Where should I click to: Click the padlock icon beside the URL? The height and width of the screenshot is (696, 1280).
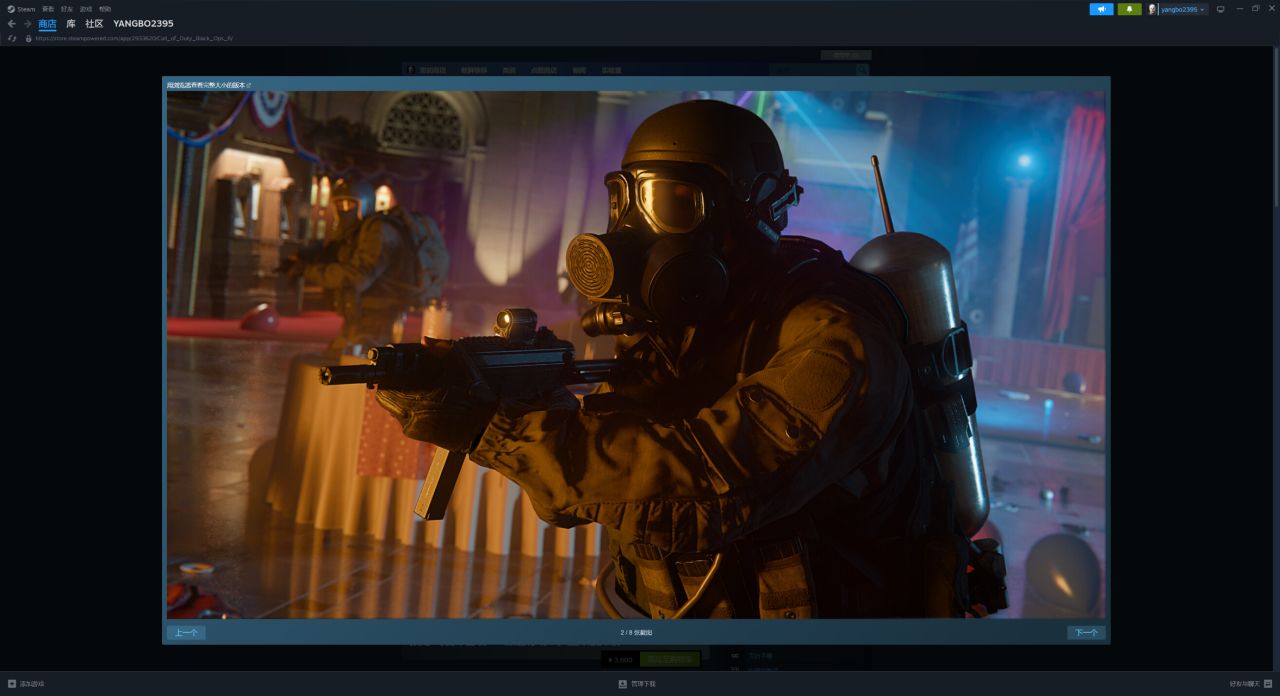coord(29,38)
